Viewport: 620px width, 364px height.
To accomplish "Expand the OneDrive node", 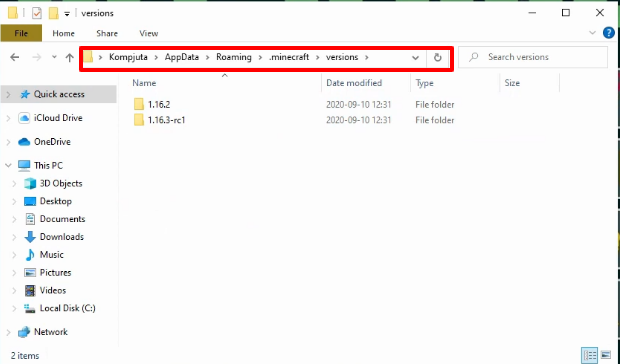I will [x=8, y=142].
